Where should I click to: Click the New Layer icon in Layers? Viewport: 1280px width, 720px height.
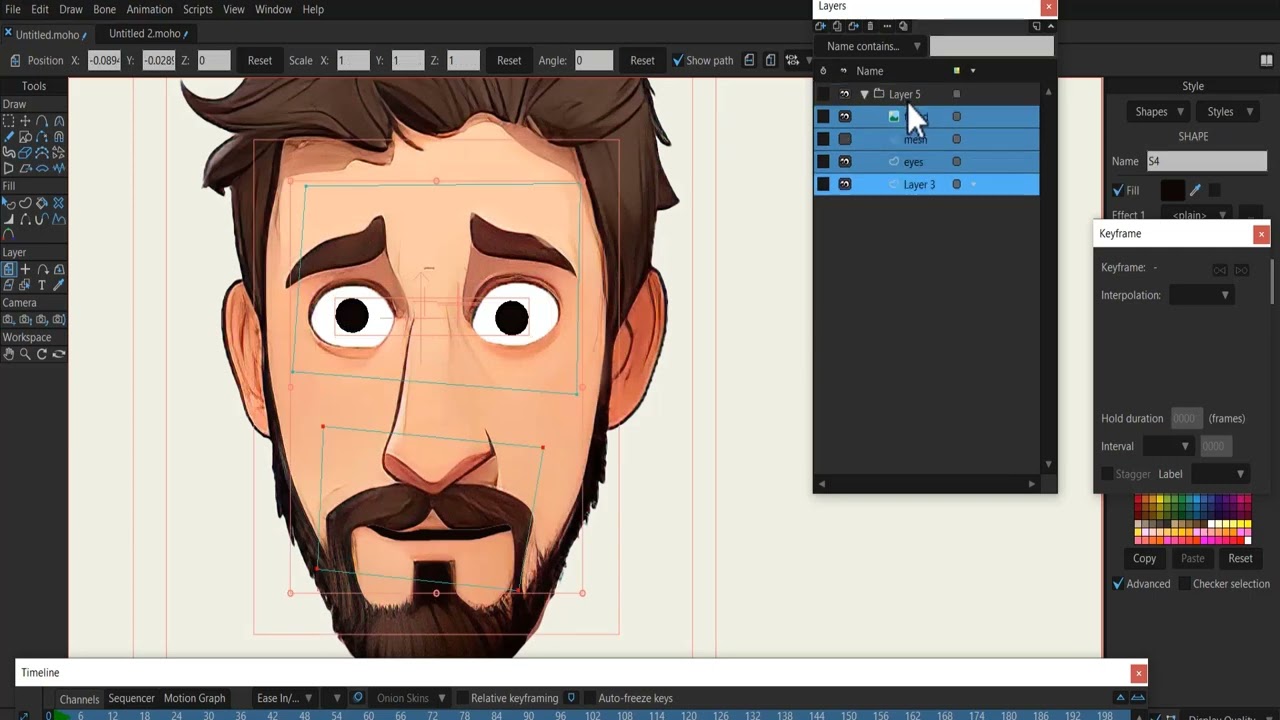pos(821,26)
